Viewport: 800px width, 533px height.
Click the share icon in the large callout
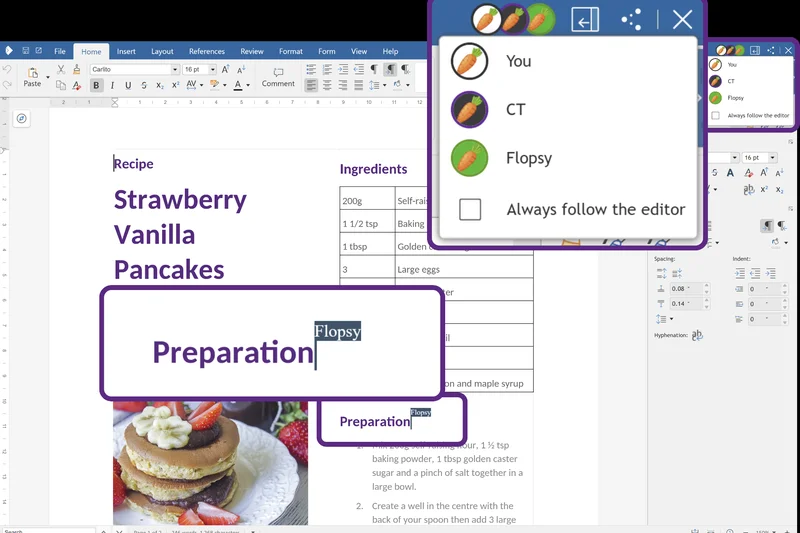631,19
